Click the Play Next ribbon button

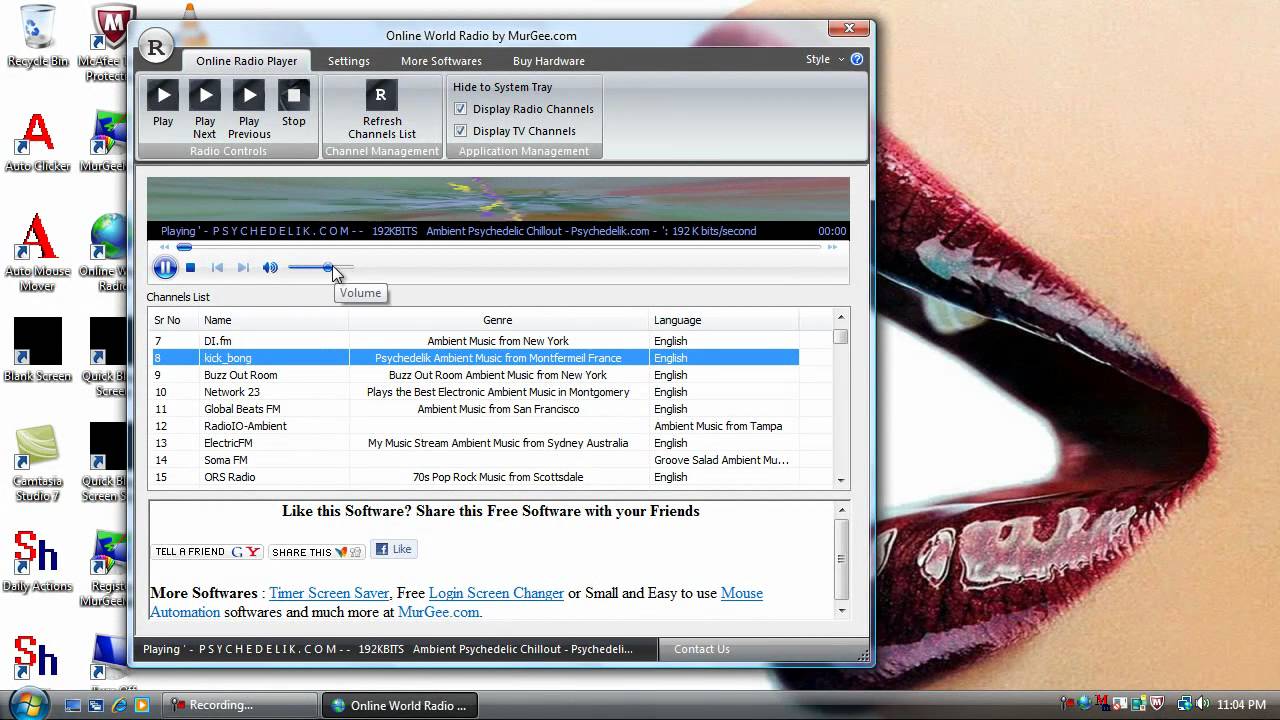point(205,110)
